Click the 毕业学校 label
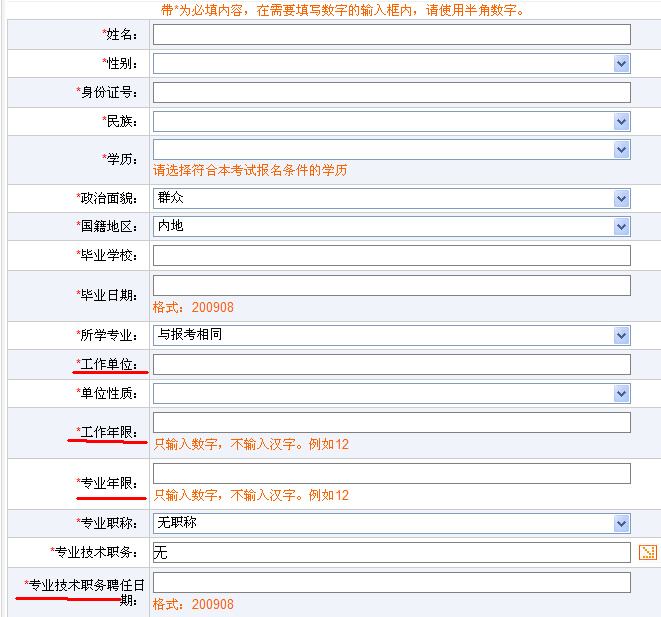Viewport: 661px width, 617px height. [x=107, y=255]
